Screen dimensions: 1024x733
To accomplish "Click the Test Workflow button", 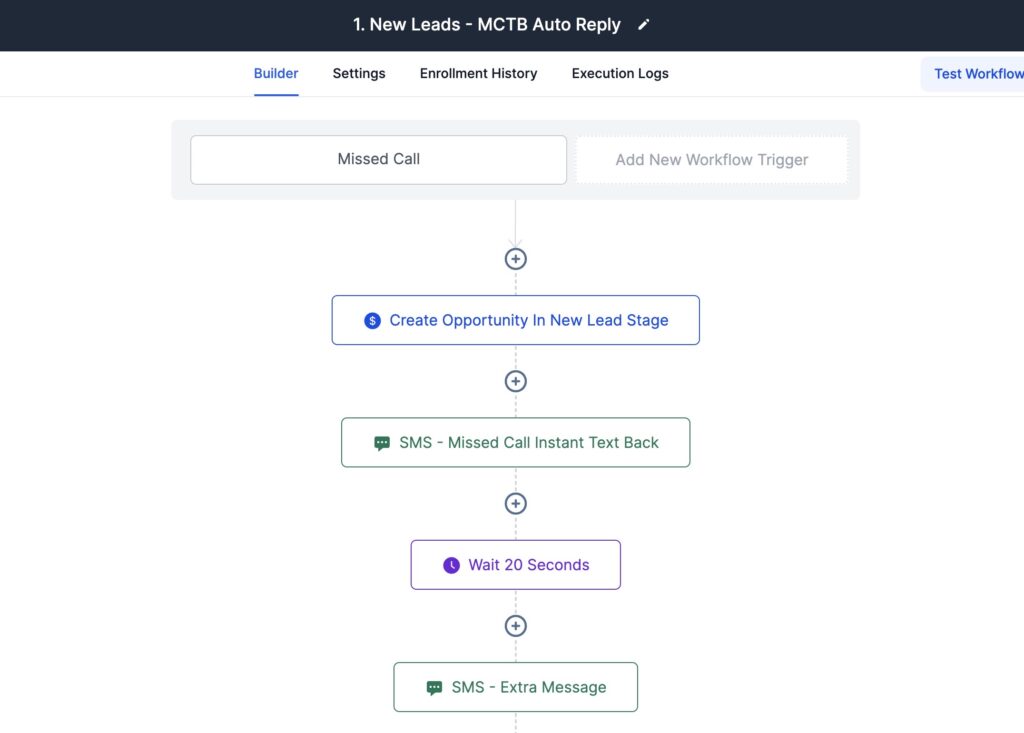I will (977, 74).
